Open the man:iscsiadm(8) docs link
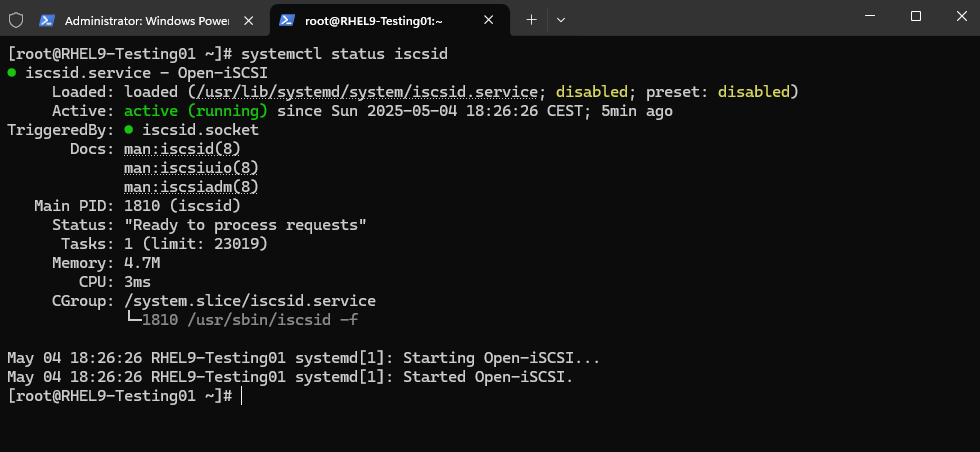 click(191, 187)
